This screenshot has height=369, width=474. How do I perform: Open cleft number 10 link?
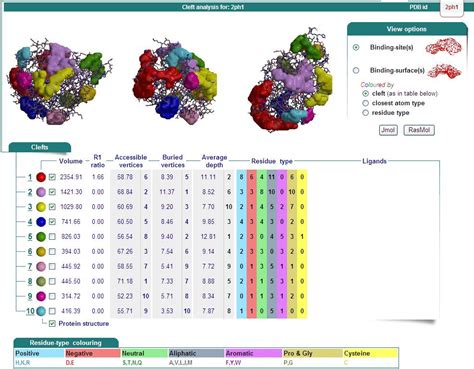[x=30, y=311]
